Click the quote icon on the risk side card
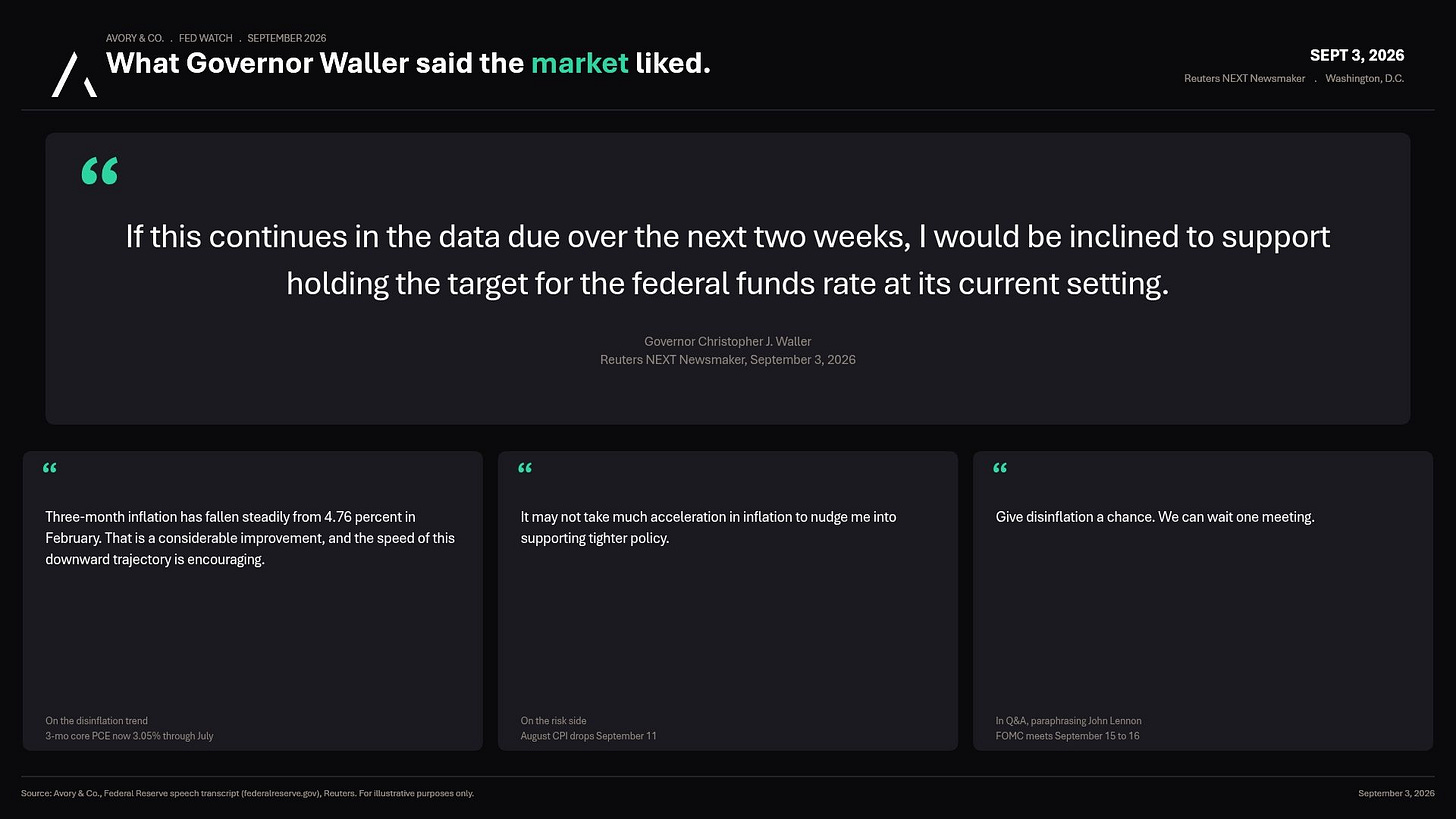Image resolution: width=1456 pixels, height=819 pixels. 525,468
